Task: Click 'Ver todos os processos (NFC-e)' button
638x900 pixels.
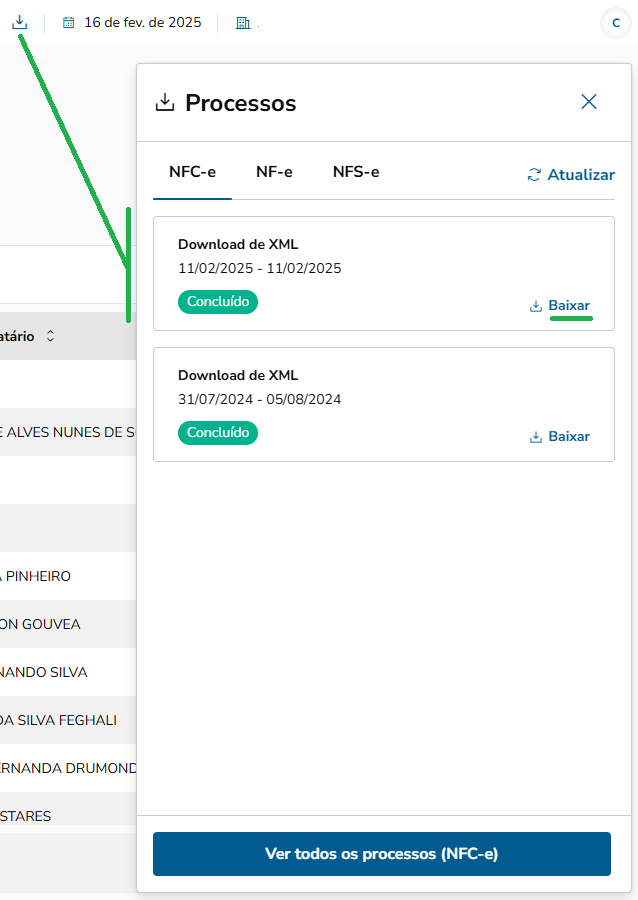Action: pos(382,854)
